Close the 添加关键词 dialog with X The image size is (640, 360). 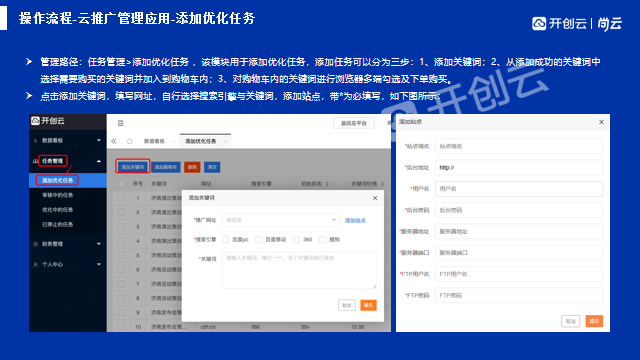click(x=375, y=198)
